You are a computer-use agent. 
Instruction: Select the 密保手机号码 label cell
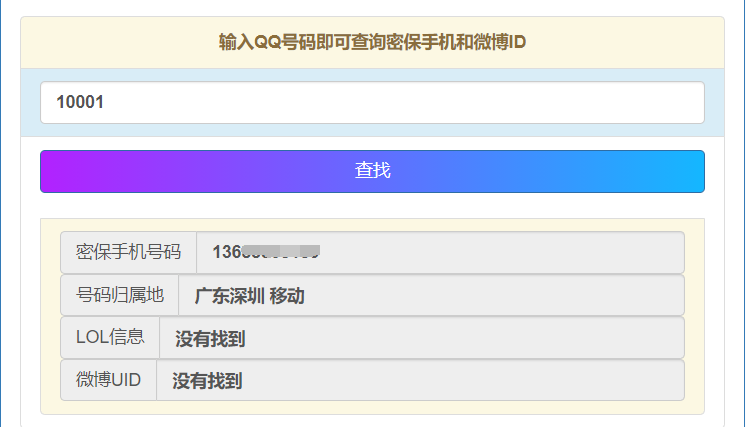click(x=128, y=252)
